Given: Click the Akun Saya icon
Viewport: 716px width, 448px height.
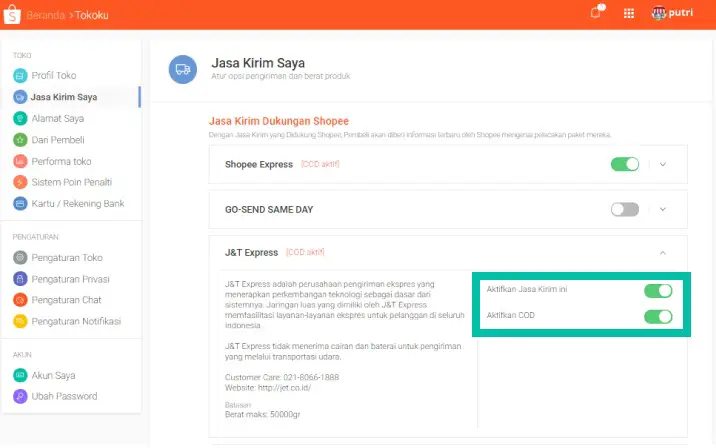Looking at the screenshot, I should (x=20, y=375).
